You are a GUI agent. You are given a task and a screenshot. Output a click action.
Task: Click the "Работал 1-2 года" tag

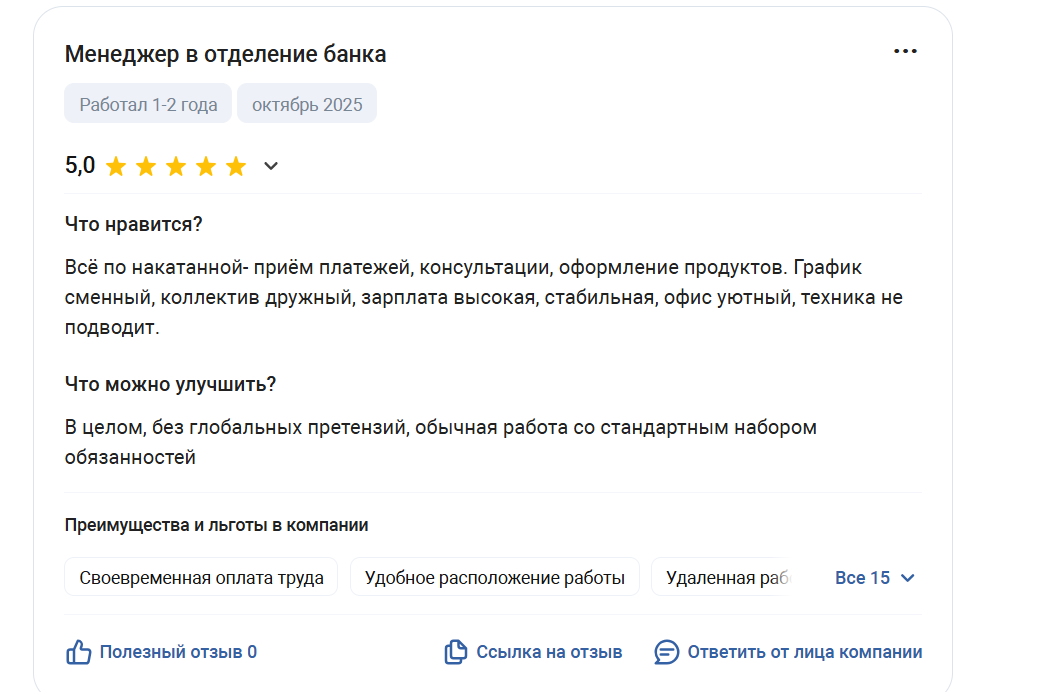[x=148, y=104]
